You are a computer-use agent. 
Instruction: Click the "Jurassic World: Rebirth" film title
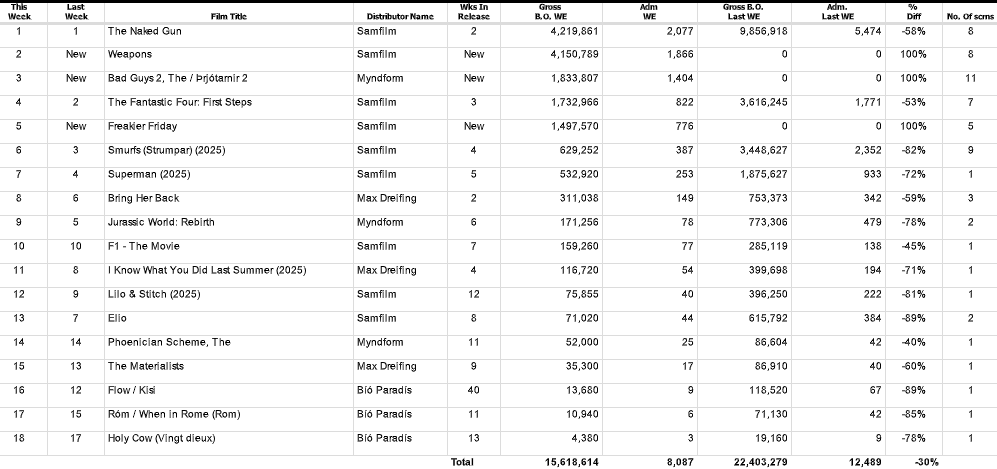pyautogui.click(x=161, y=222)
